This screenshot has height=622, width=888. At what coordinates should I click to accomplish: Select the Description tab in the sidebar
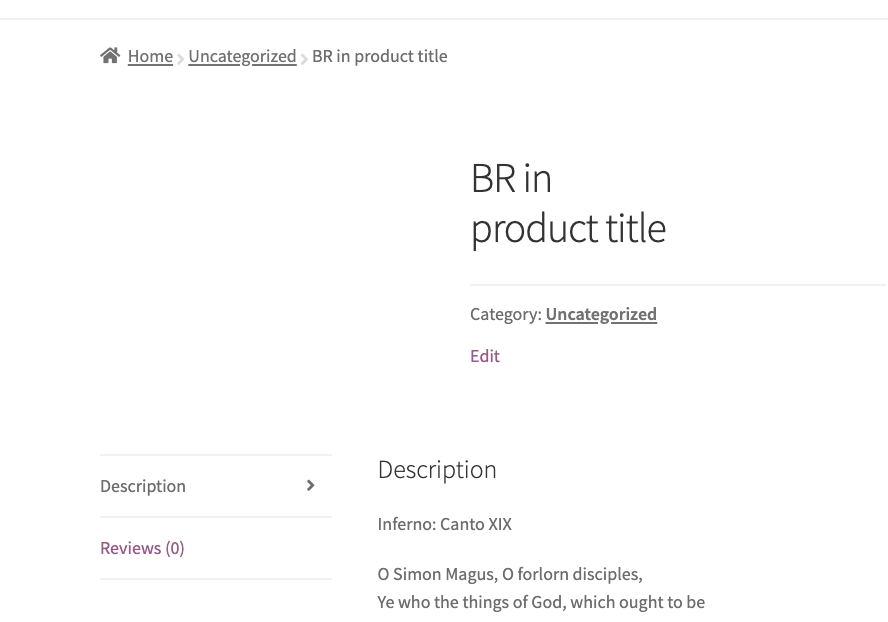click(142, 485)
